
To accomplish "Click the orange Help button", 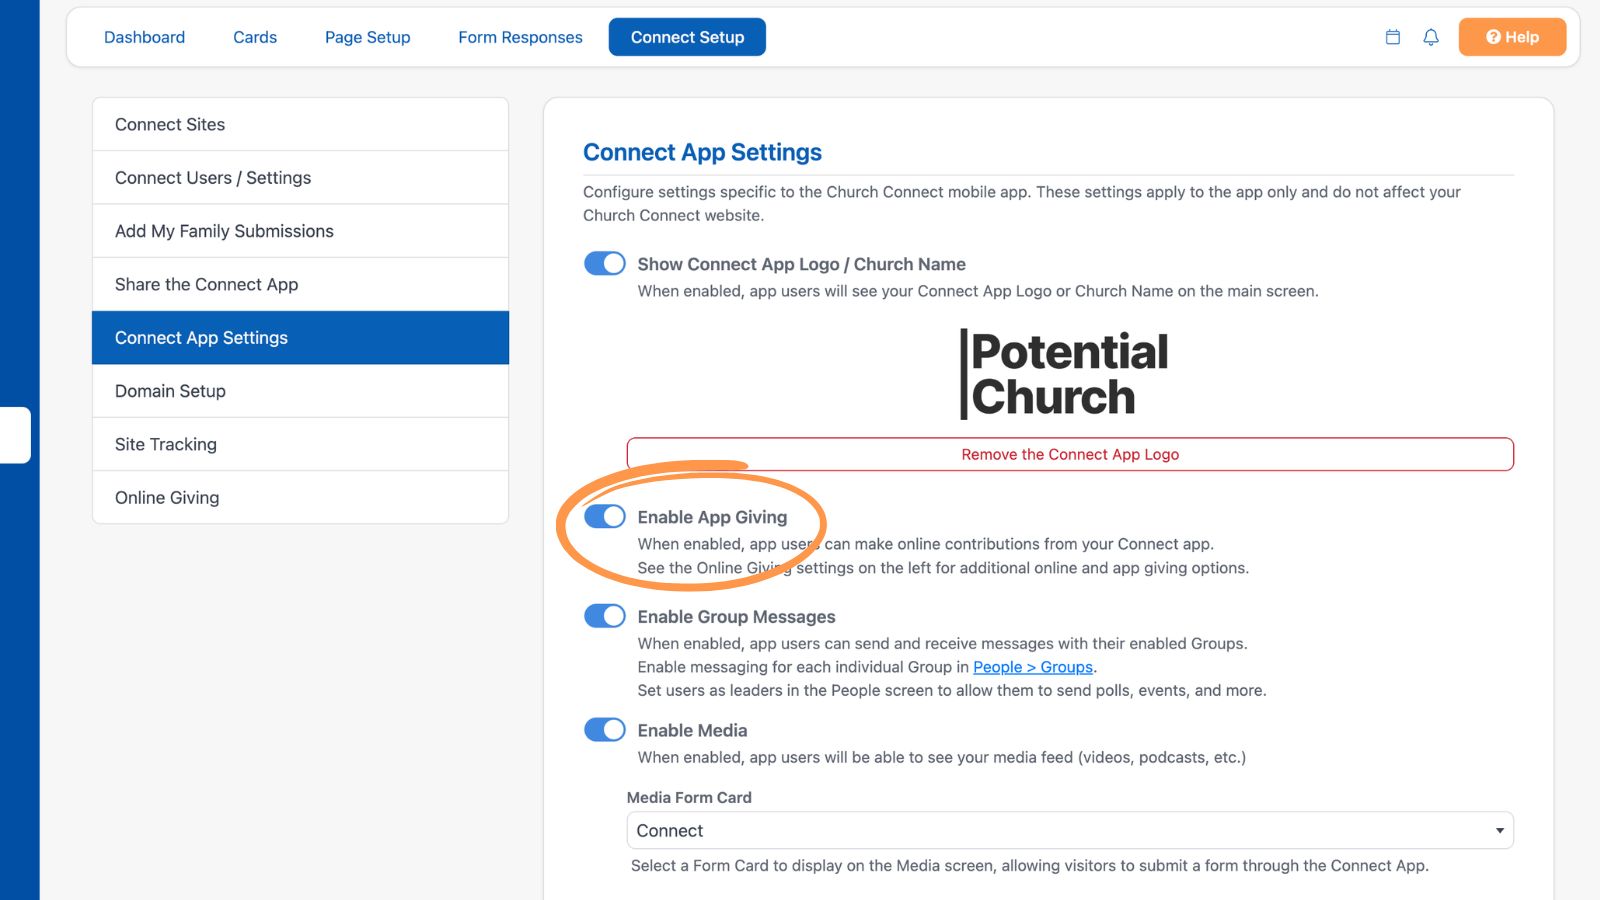I will point(1512,37).
